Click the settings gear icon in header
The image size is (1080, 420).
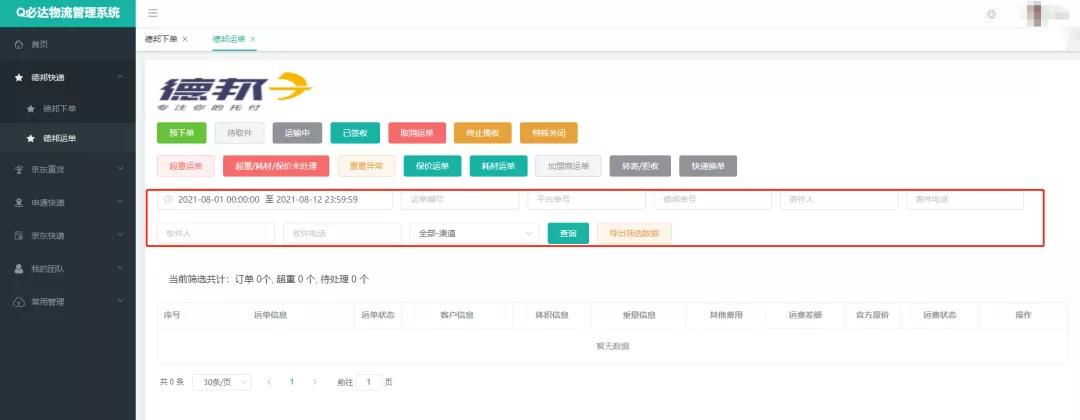coord(991,14)
